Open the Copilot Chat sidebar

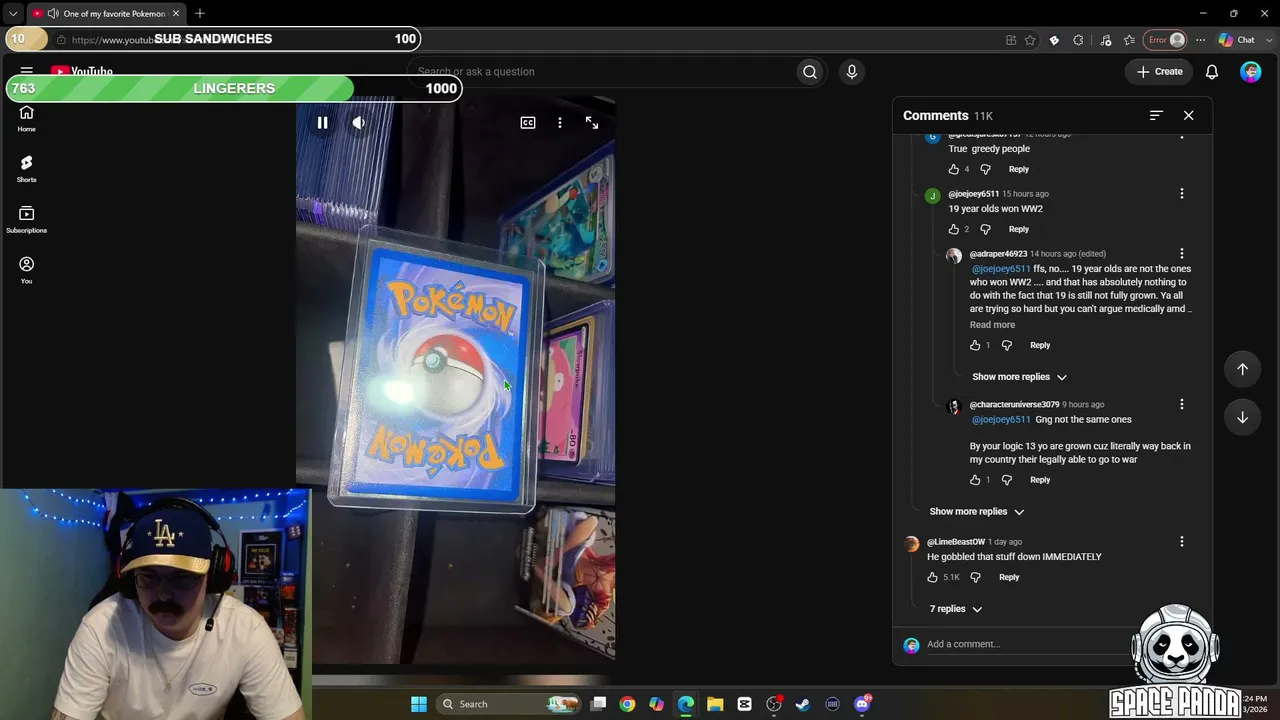1238,40
